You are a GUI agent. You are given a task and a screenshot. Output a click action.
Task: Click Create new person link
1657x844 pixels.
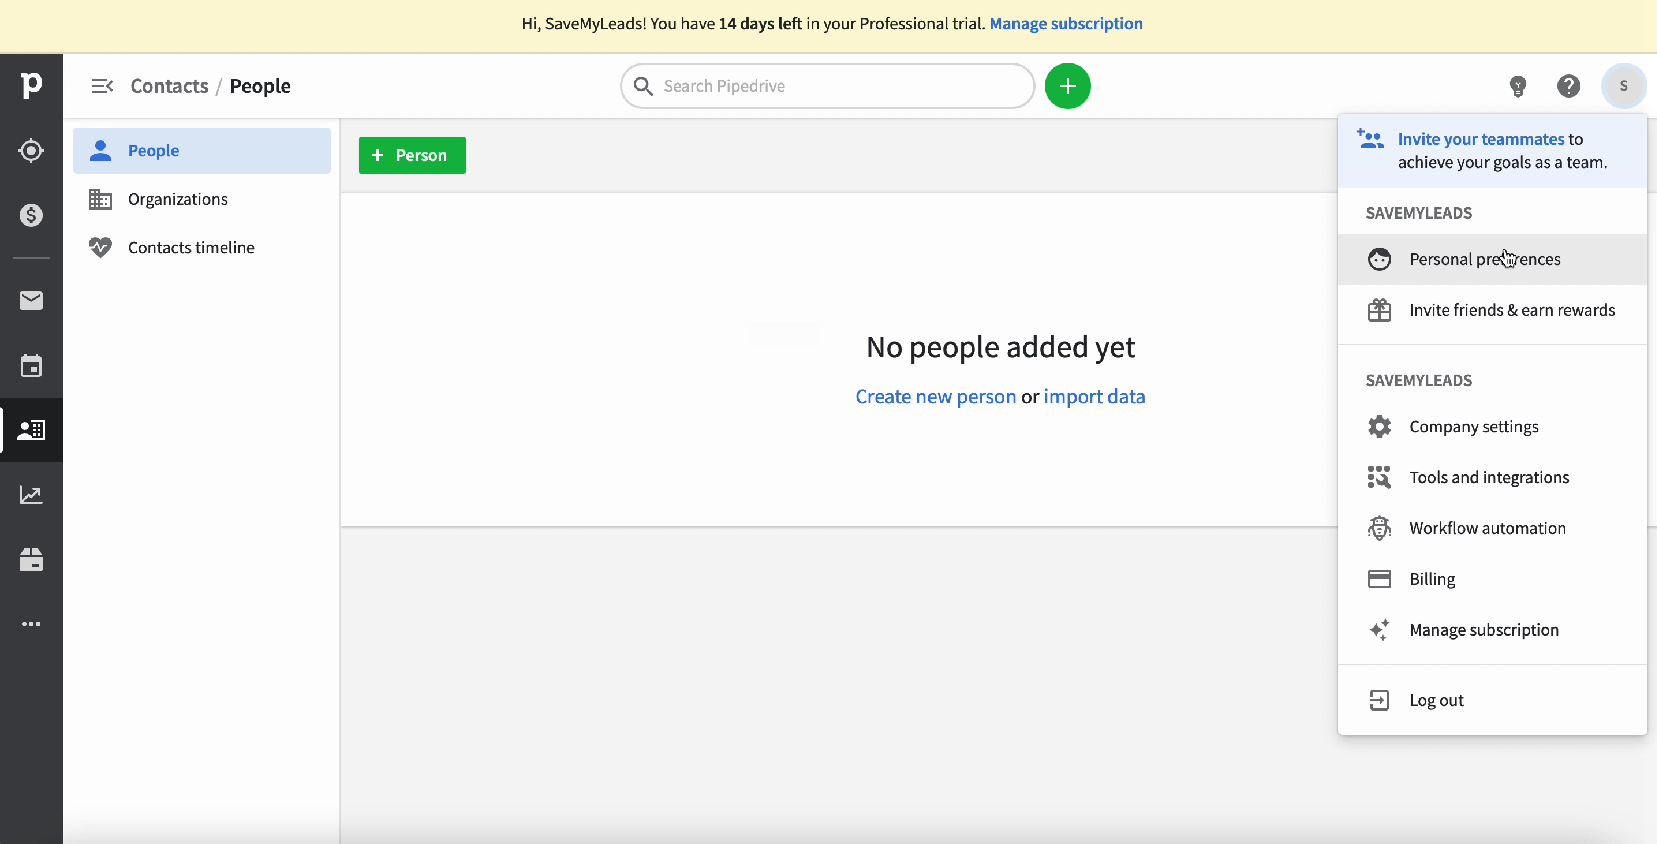click(935, 397)
